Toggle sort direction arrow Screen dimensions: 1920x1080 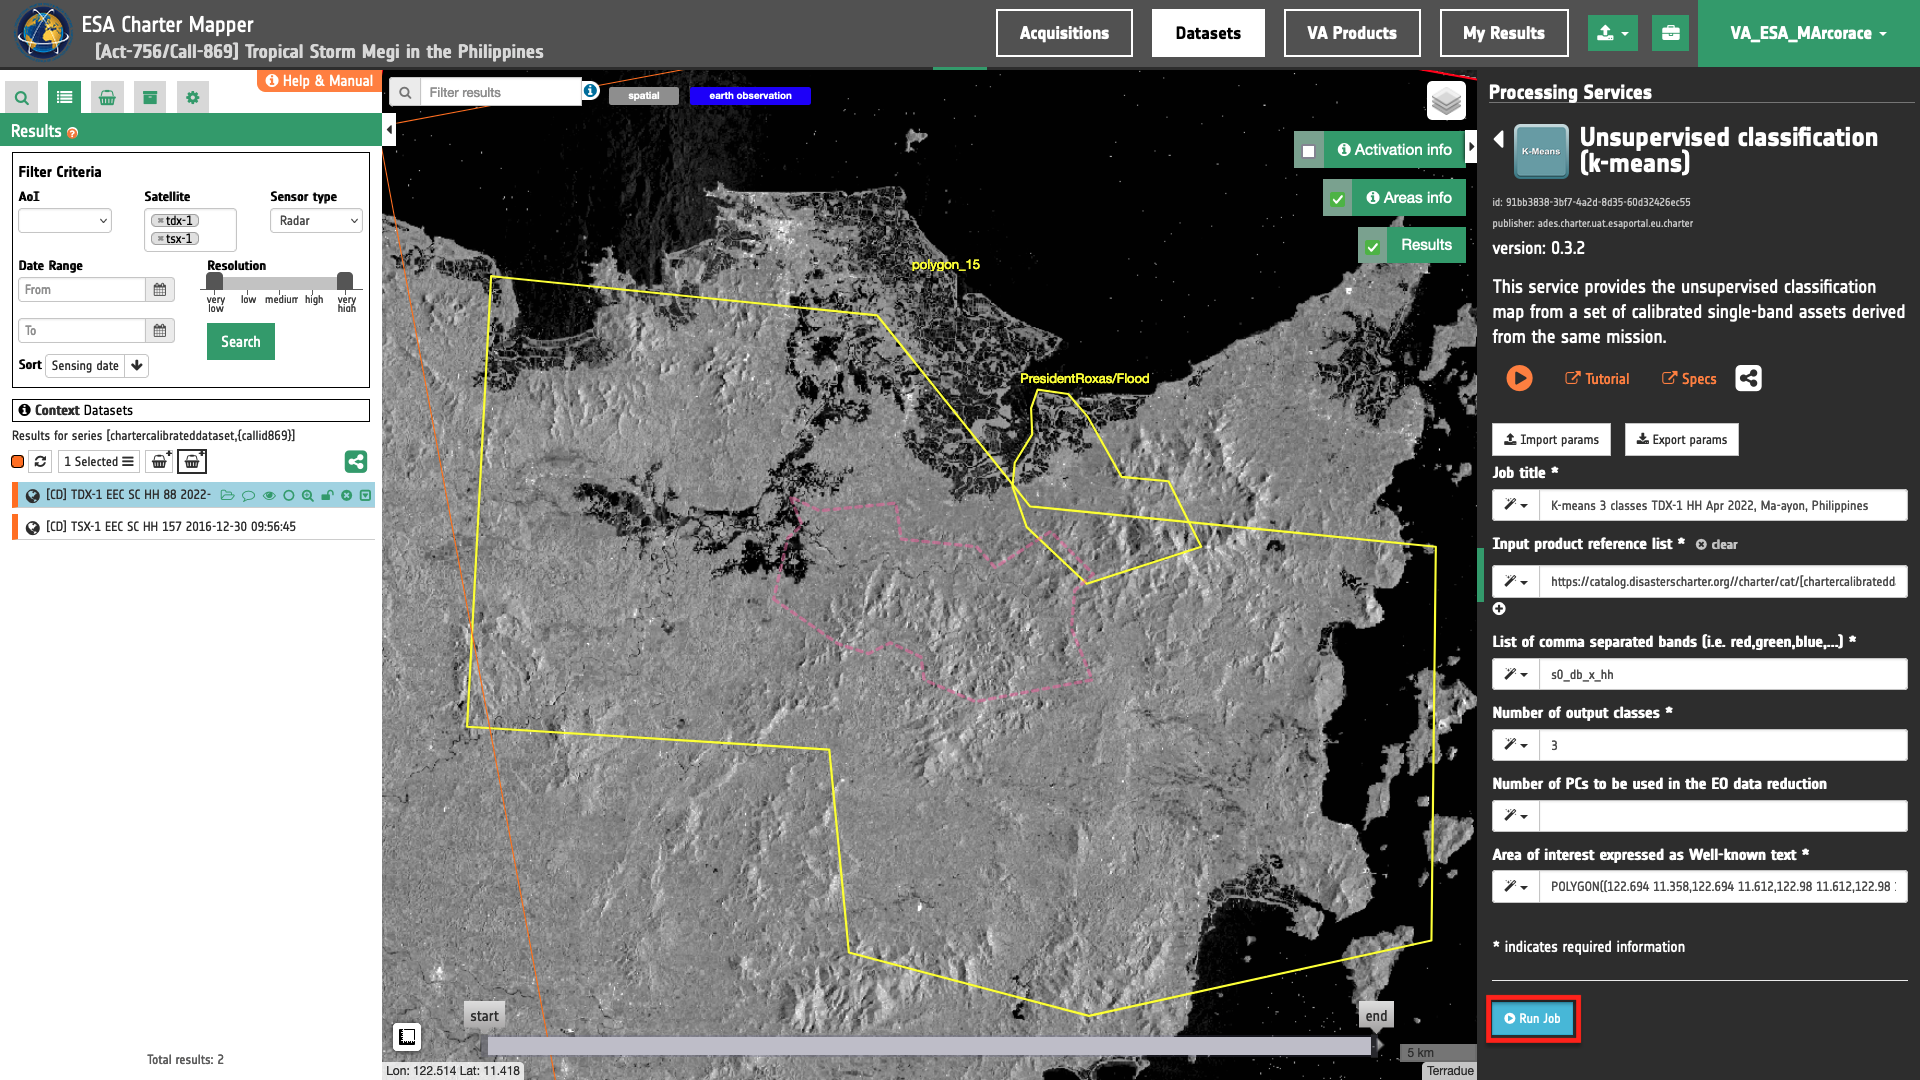(137, 366)
